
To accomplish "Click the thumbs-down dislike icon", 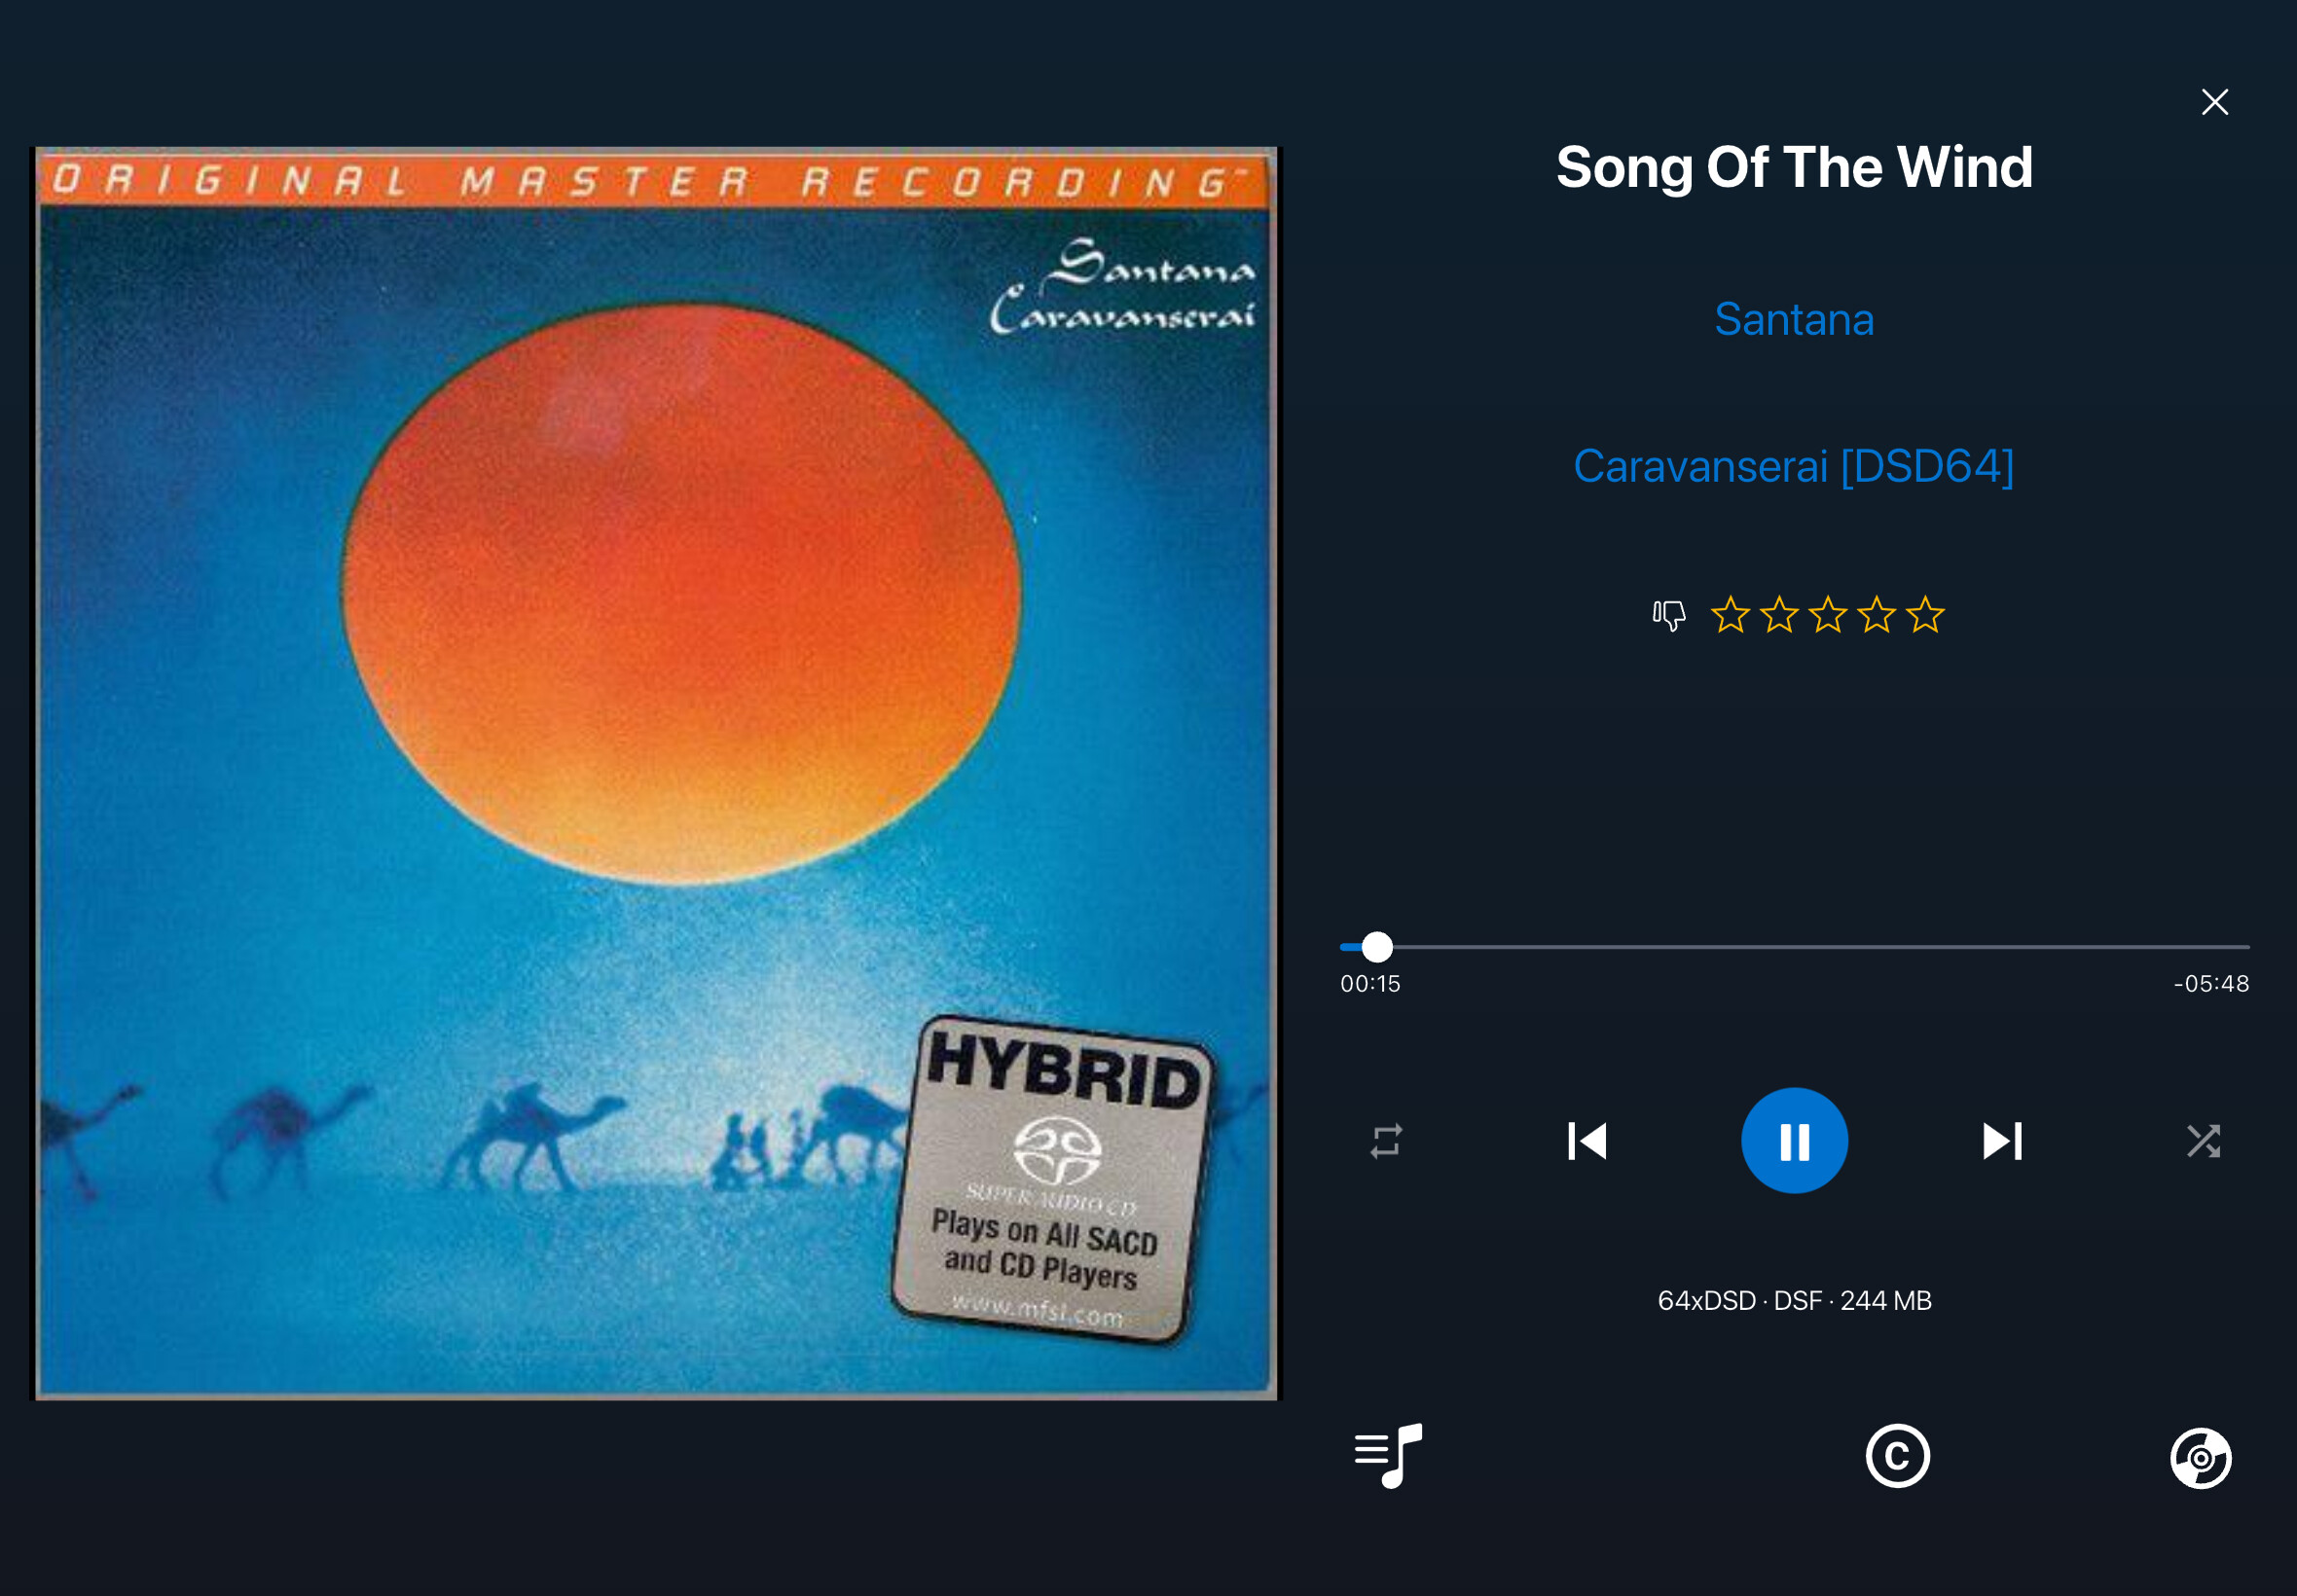I will (1669, 615).
